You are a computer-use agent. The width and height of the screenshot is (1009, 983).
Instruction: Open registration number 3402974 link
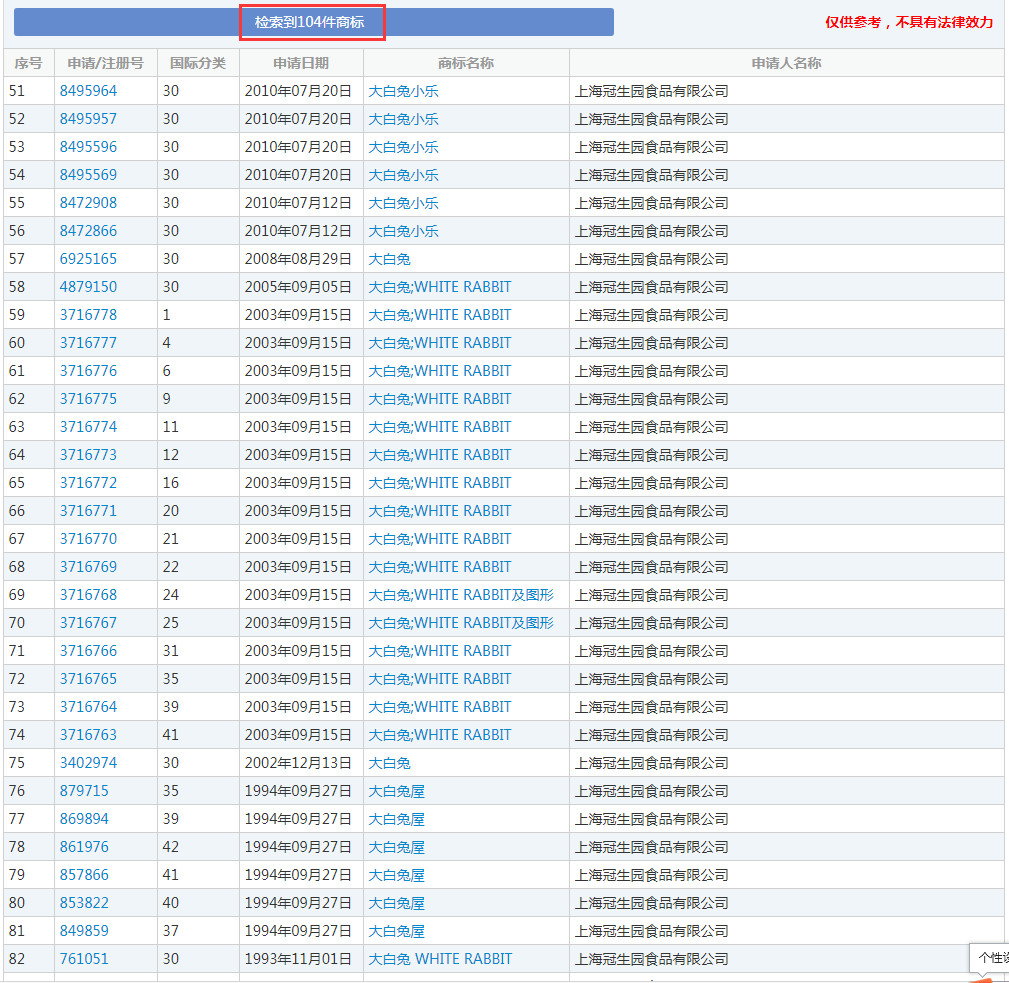pyautogui.click(x=88, y=763)
